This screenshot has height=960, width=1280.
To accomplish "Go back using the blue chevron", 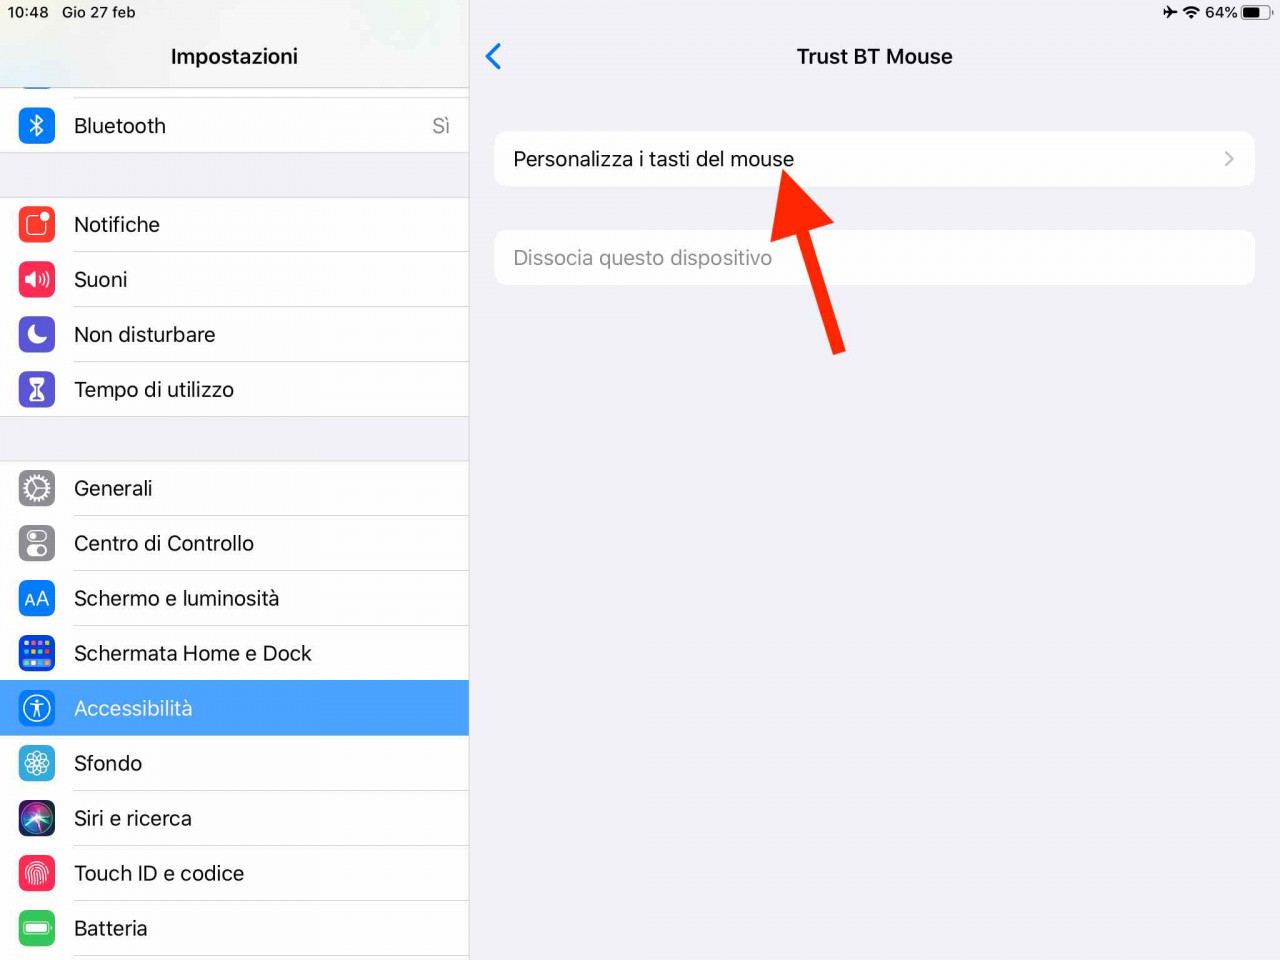I will pyautogui.click(x=493, y=57).
